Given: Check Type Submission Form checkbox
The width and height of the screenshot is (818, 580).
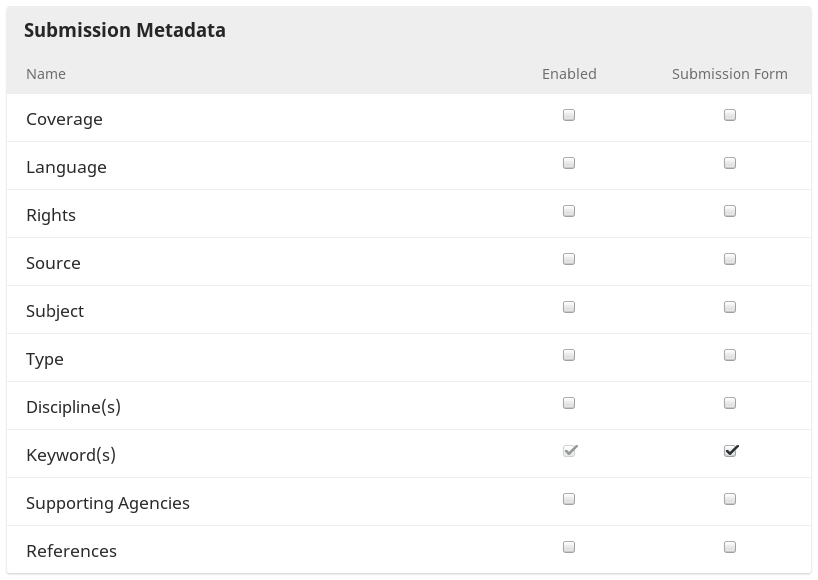Looking at the screenshot, I should 730,355.
